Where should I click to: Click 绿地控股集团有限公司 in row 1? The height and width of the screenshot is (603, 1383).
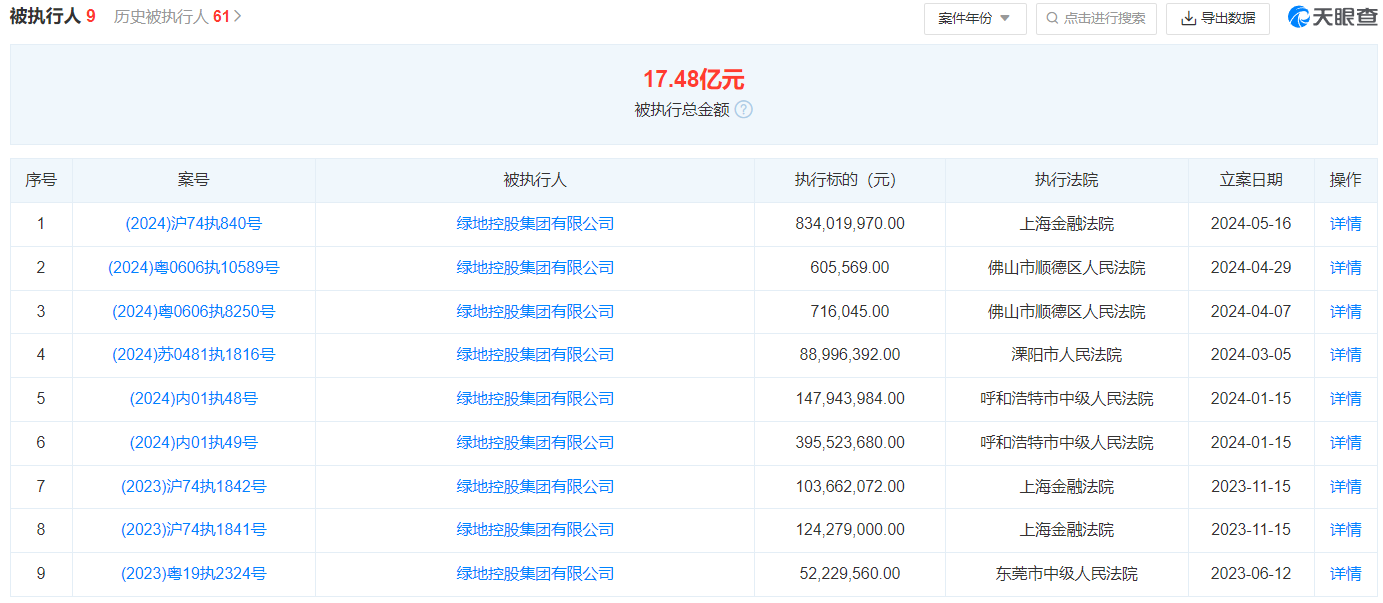[x=535, y=224]
